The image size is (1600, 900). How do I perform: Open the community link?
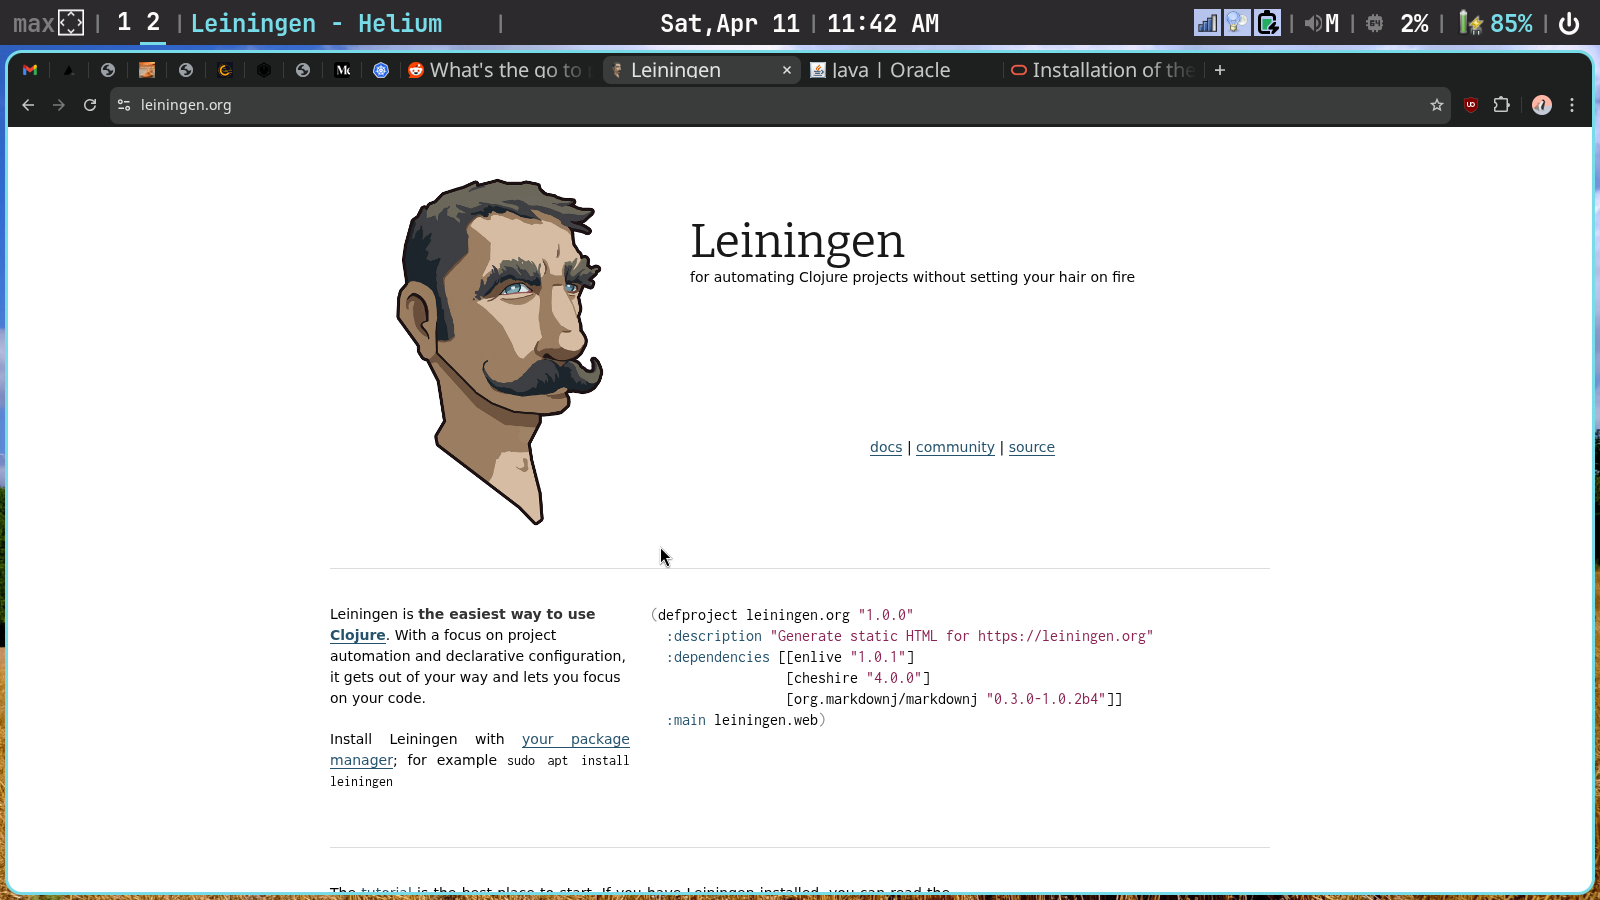point(955,447)
